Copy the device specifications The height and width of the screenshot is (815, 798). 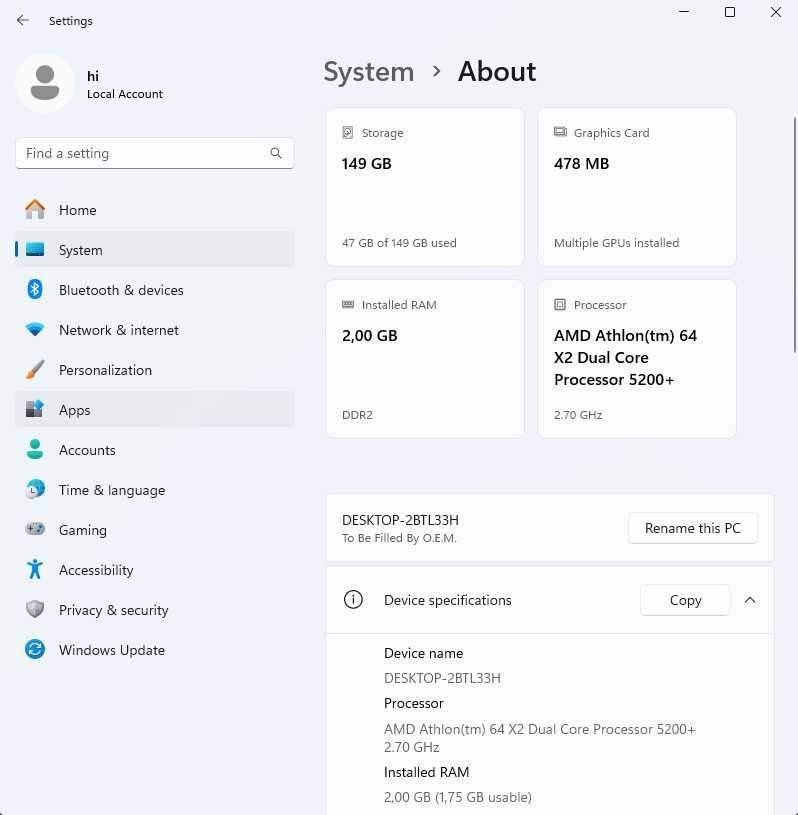(x=685, y=600)
